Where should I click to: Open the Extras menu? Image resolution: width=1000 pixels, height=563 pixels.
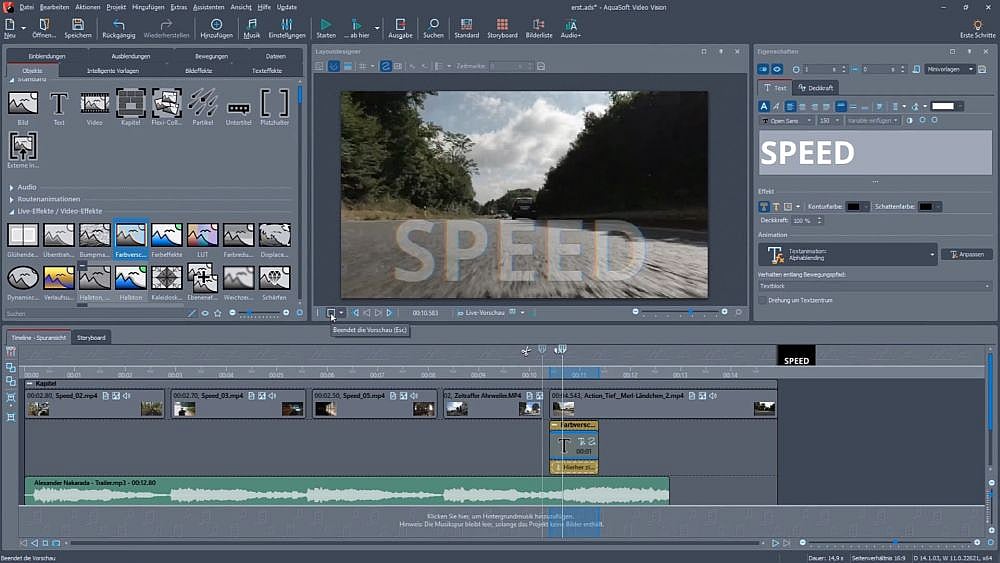coord(178,7)
